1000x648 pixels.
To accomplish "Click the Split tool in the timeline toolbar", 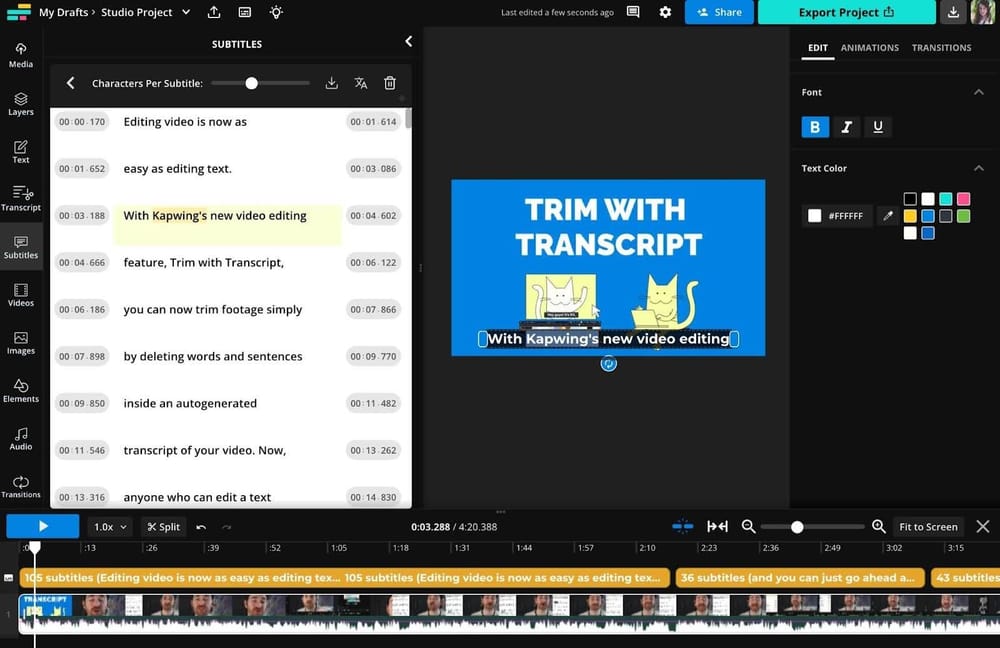I will point(163,526).
